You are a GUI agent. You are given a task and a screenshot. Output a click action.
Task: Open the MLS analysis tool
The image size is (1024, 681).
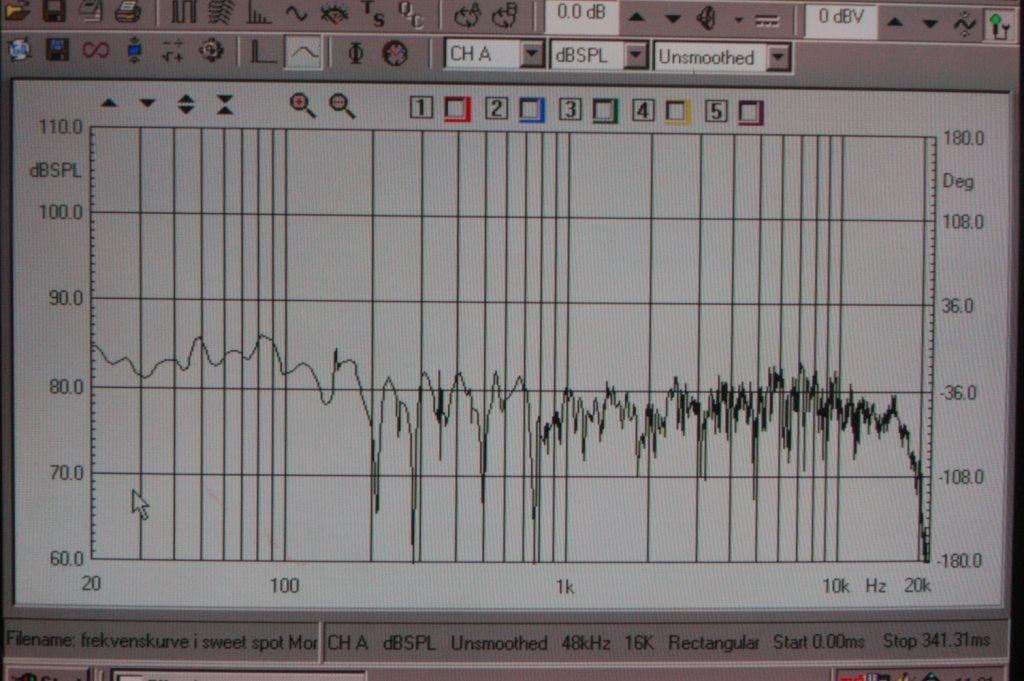tap(184, 12)
